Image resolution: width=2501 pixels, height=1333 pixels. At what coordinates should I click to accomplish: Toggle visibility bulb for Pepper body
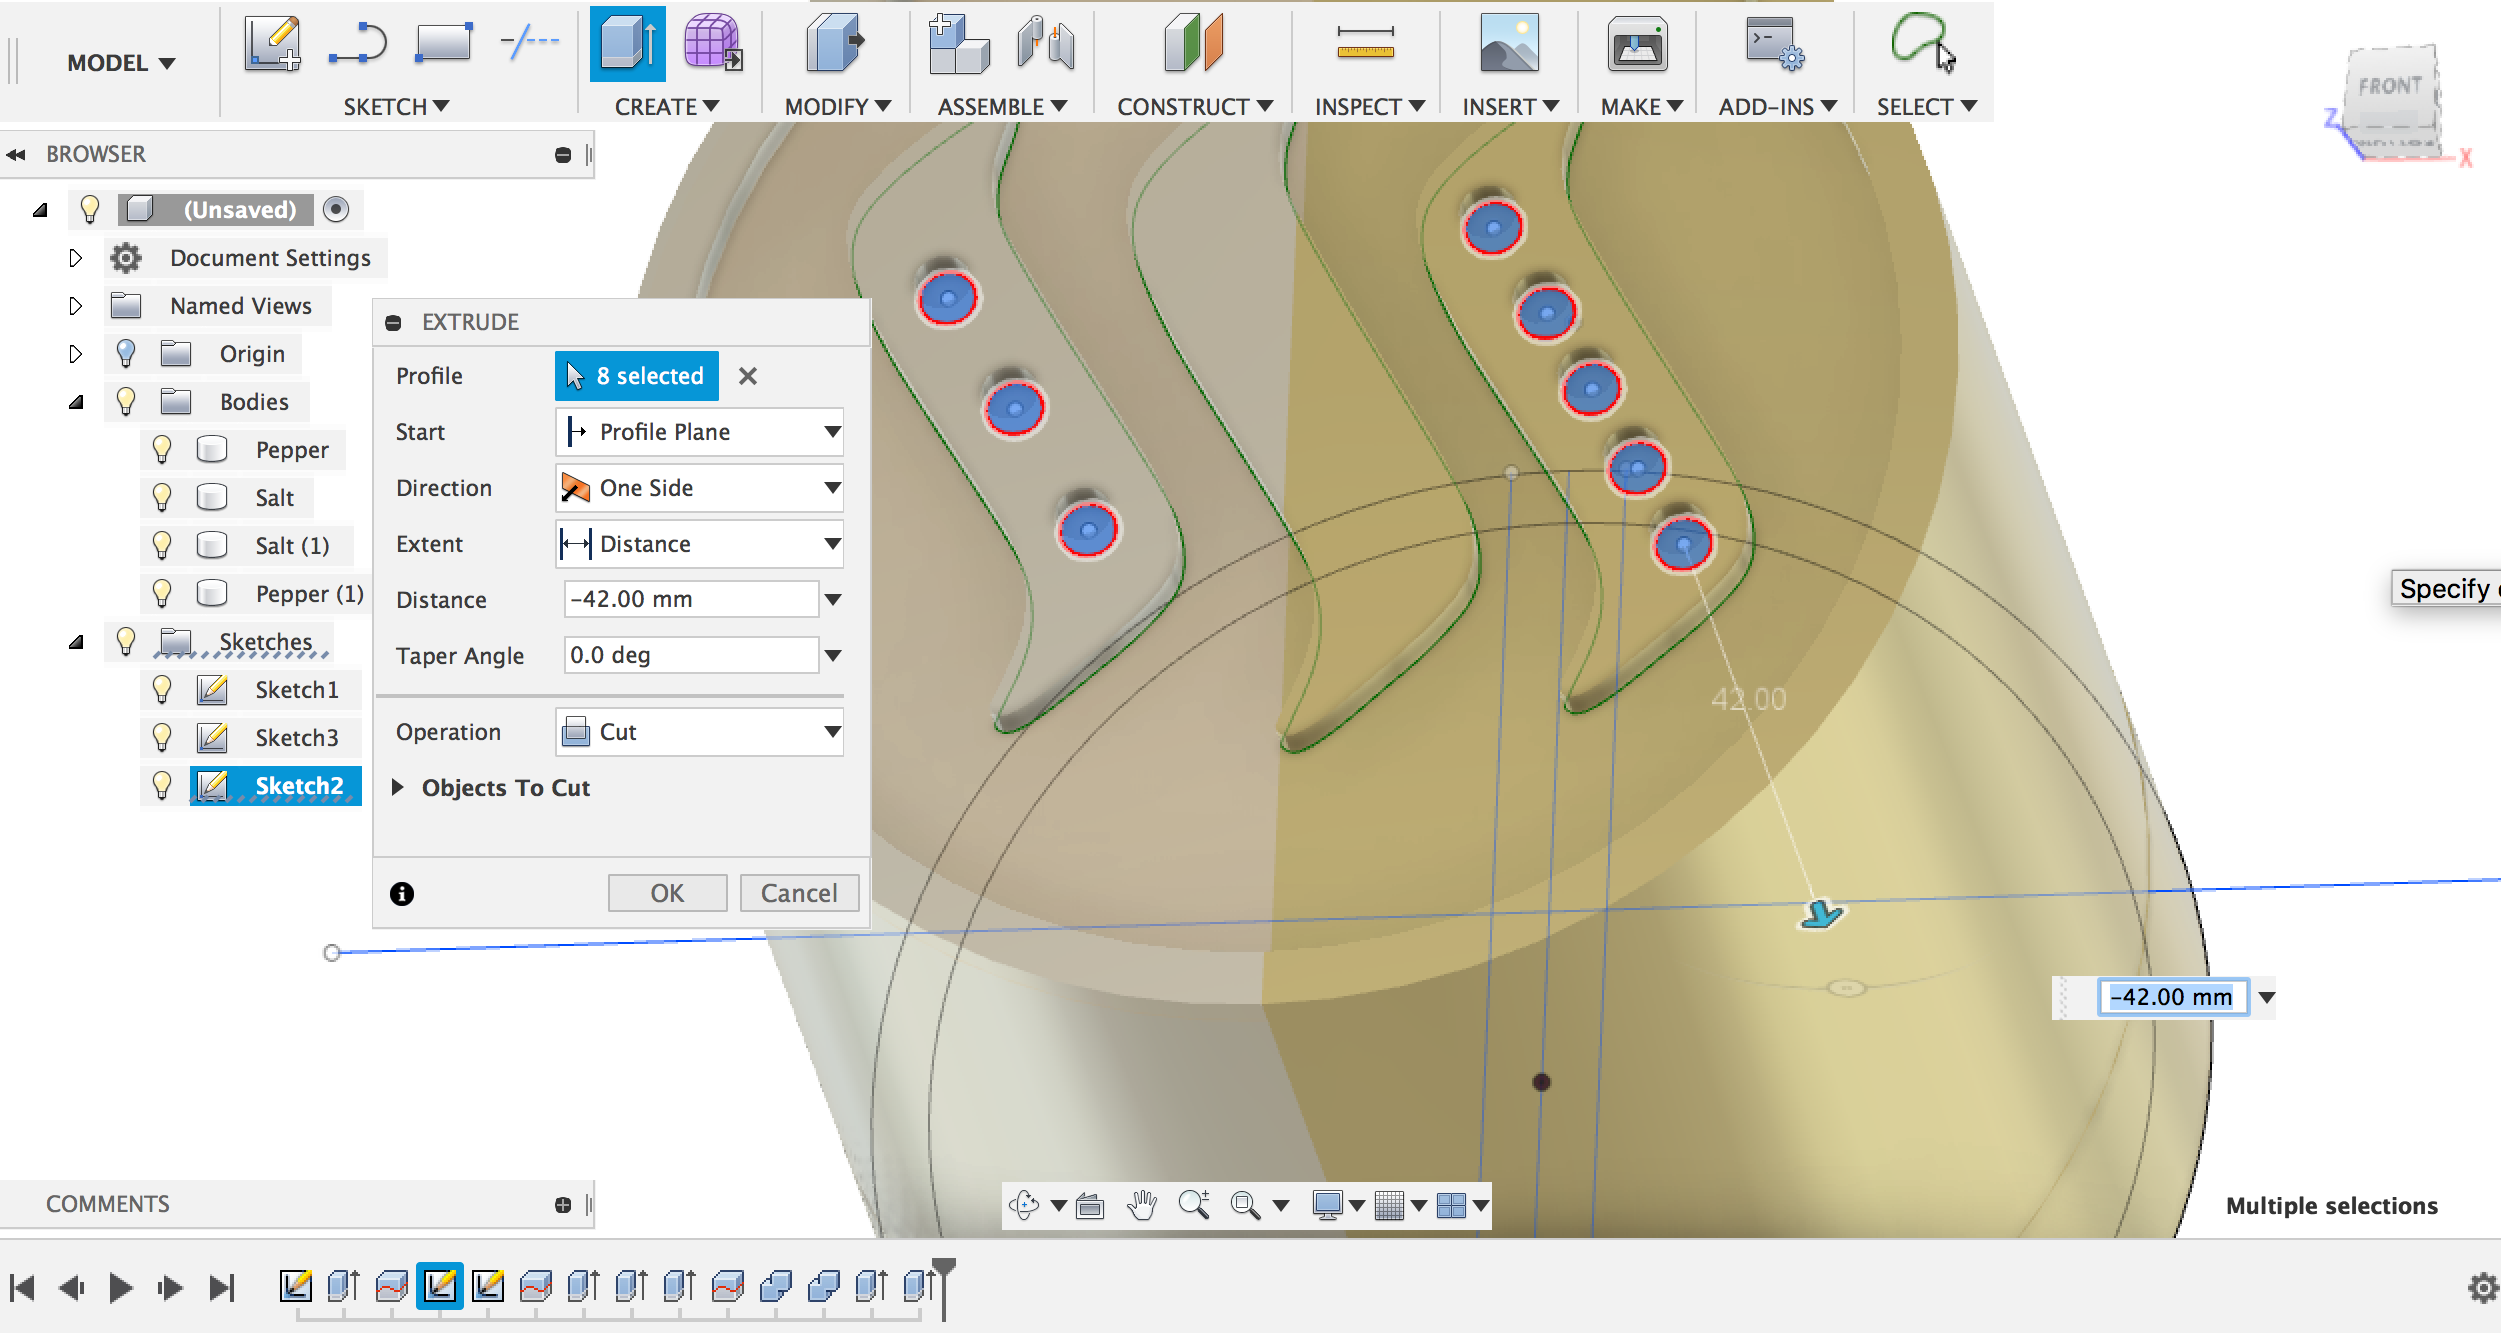tap(162, 449)
